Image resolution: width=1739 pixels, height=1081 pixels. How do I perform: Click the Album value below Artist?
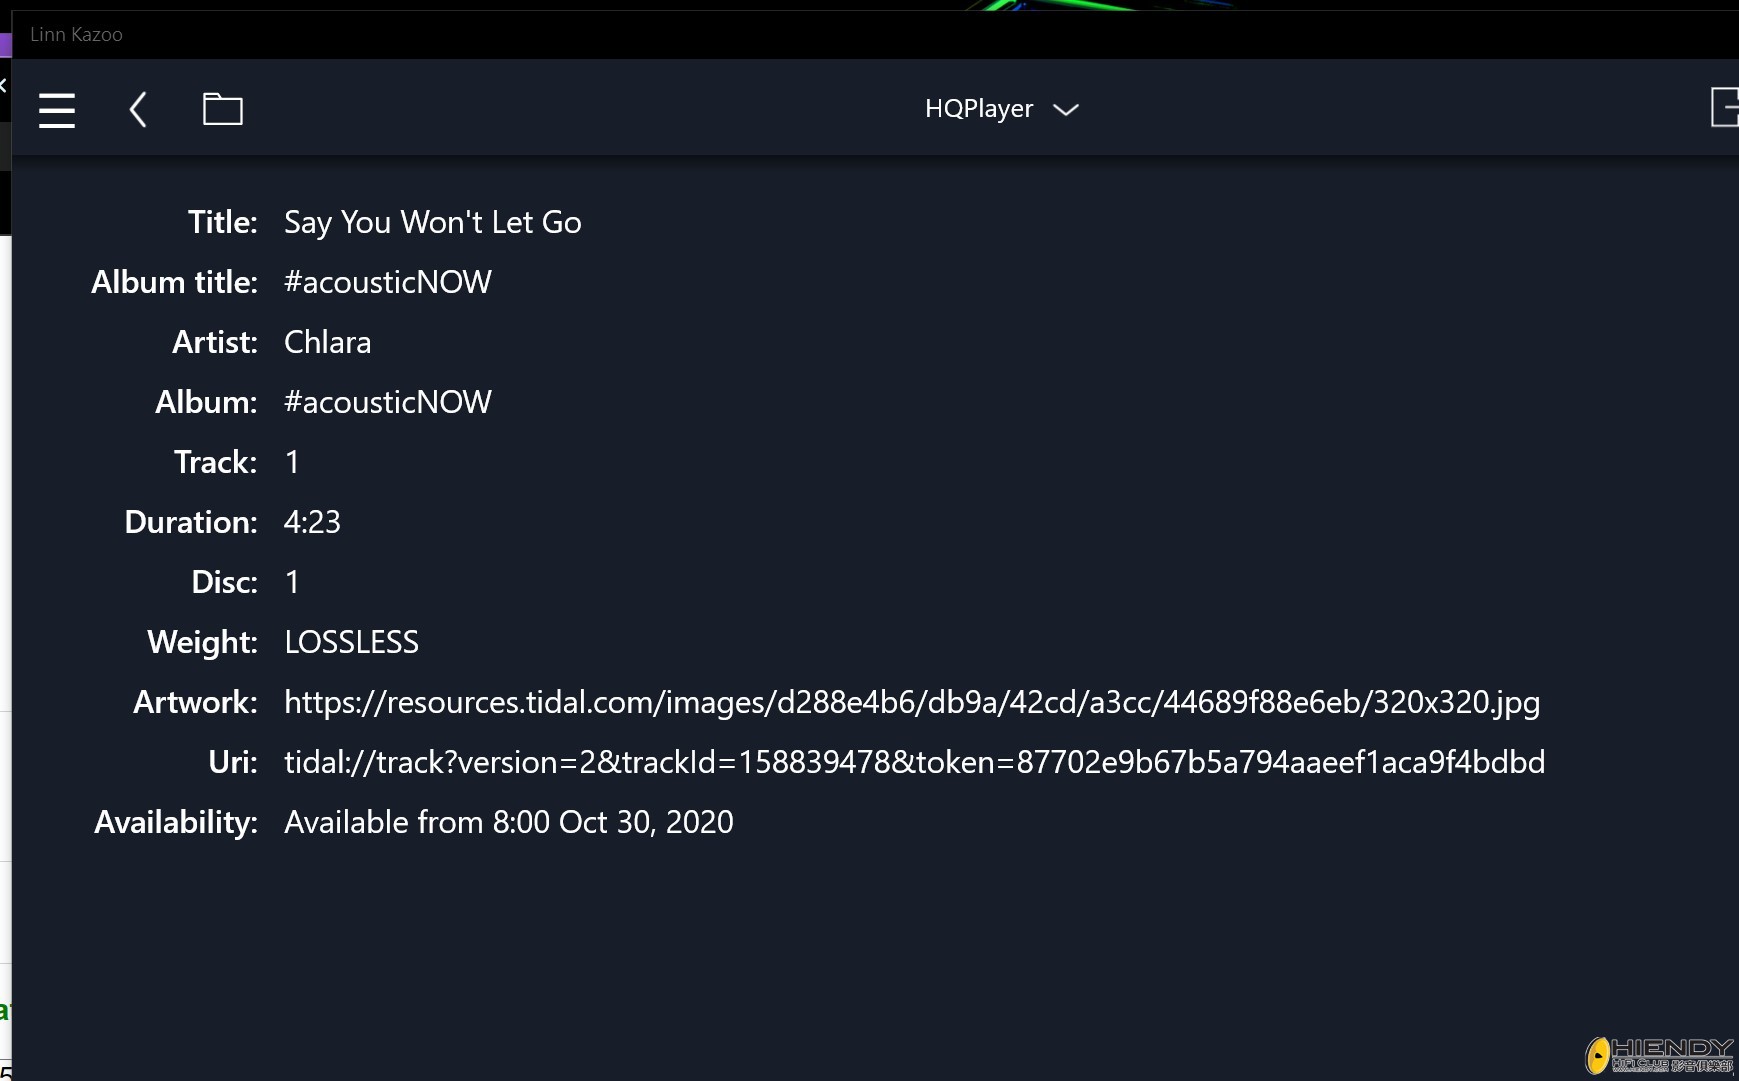[387, 402]
